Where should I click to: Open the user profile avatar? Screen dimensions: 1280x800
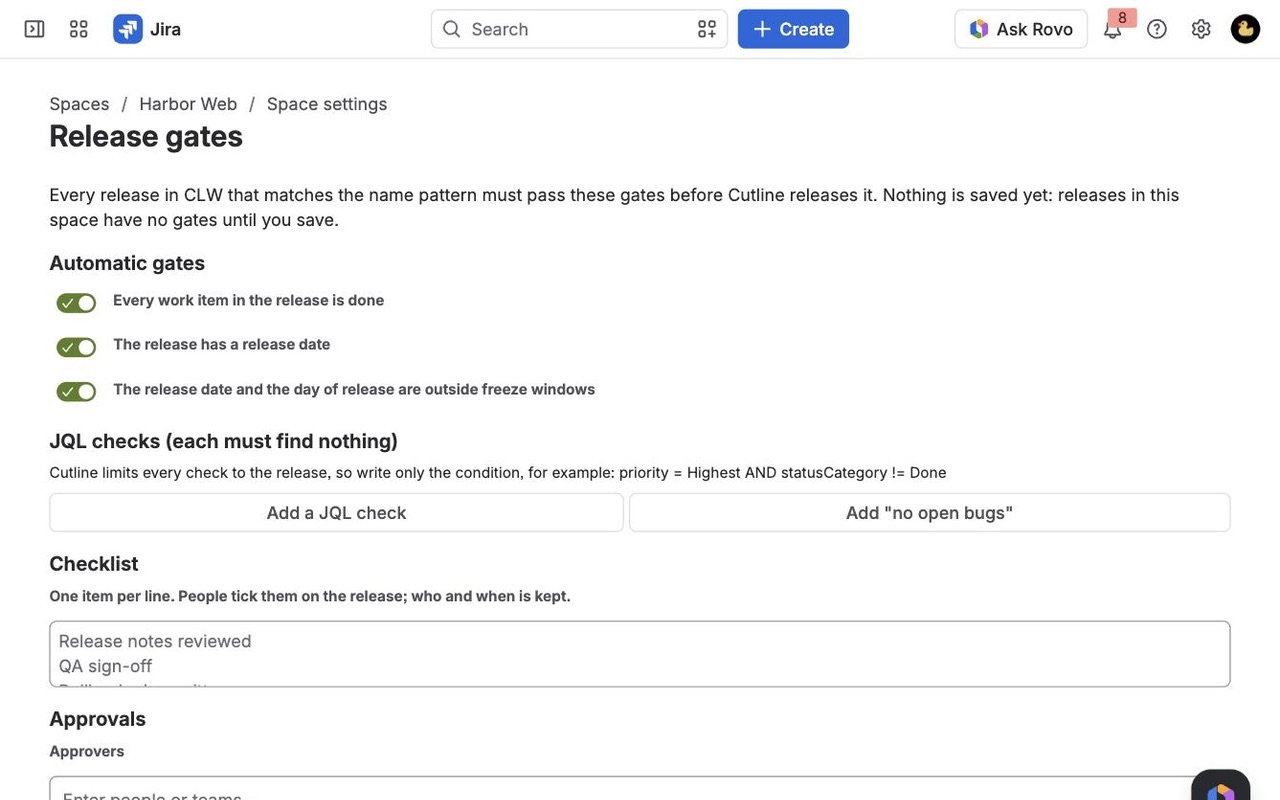(x=1245, y=29)
